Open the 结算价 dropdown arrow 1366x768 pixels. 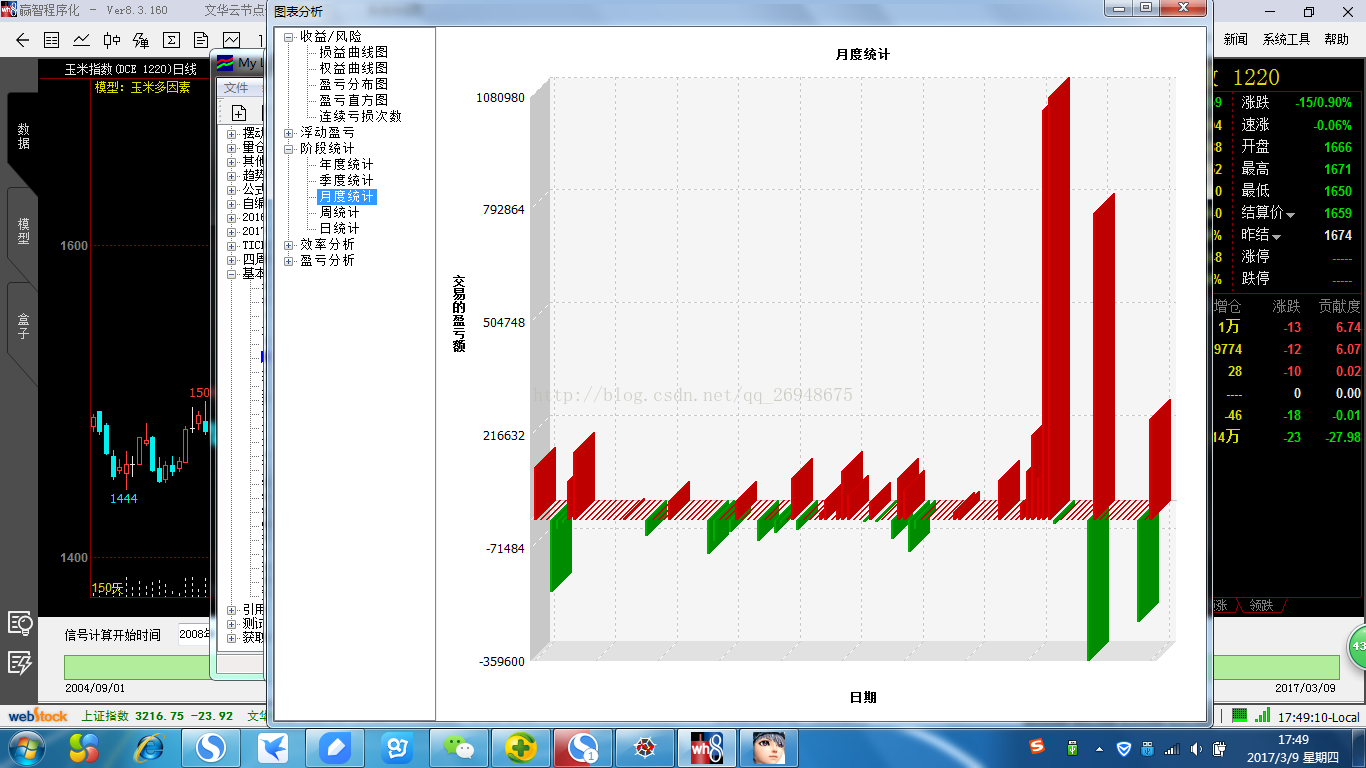coord(1290,214)
